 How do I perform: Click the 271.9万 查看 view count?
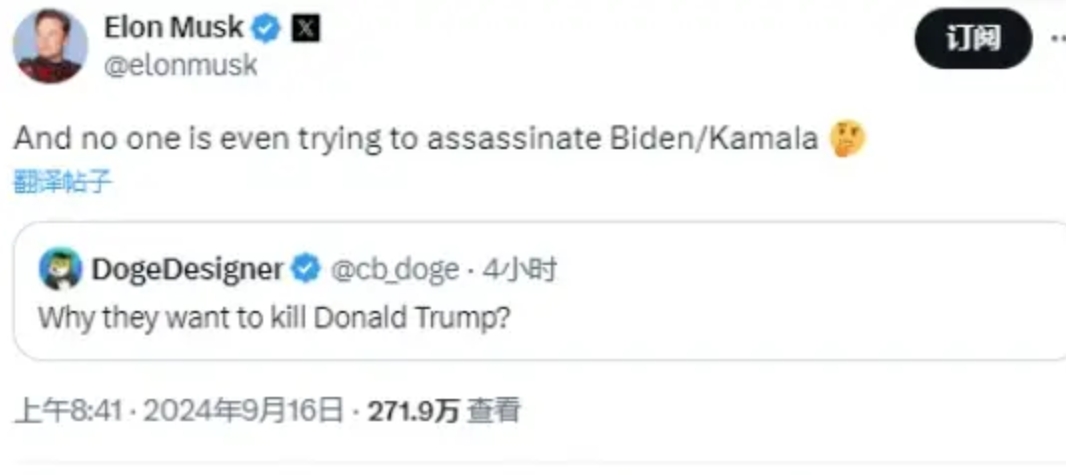[x=444, y=411]
